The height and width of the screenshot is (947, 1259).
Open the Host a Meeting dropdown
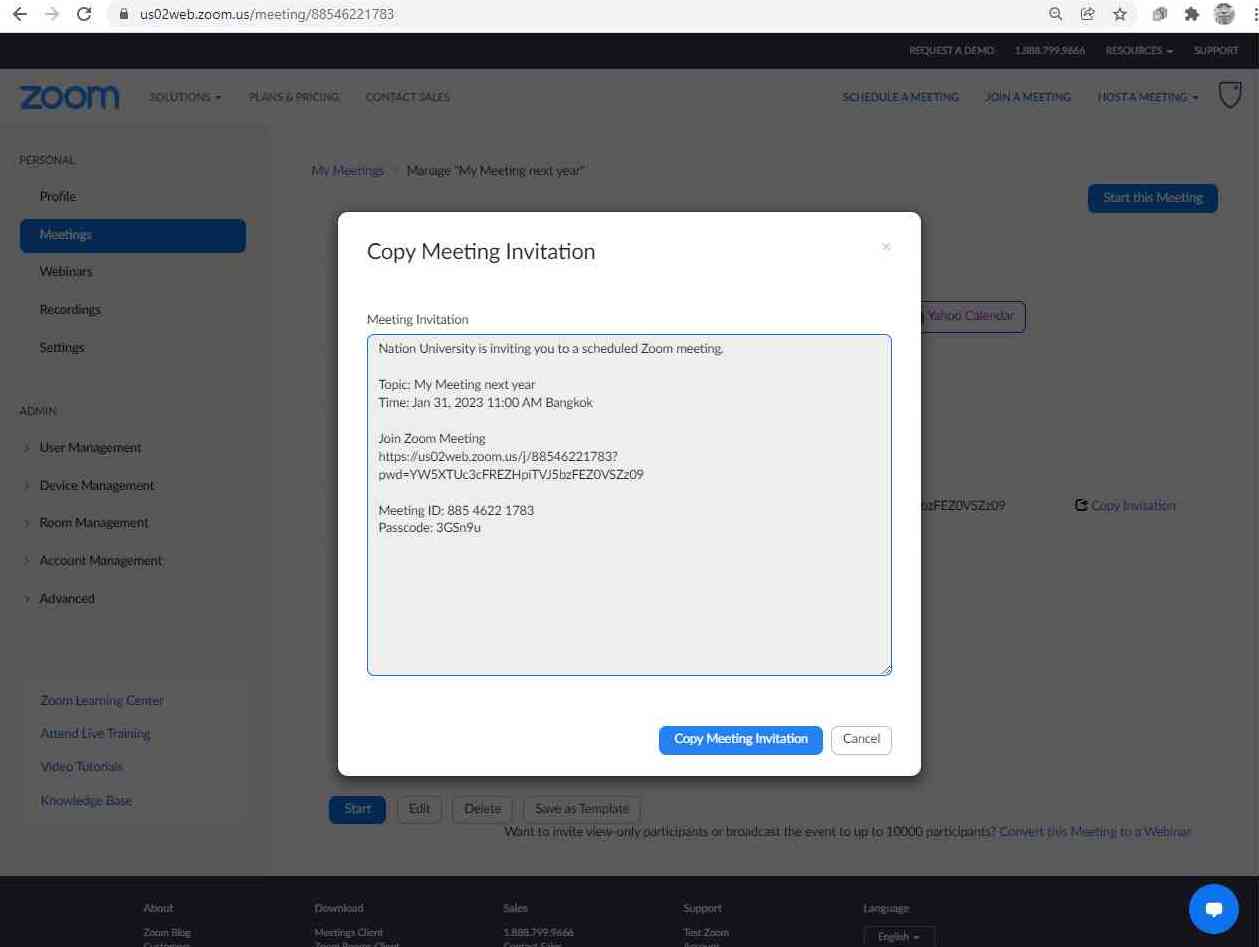click(1147, 97)
